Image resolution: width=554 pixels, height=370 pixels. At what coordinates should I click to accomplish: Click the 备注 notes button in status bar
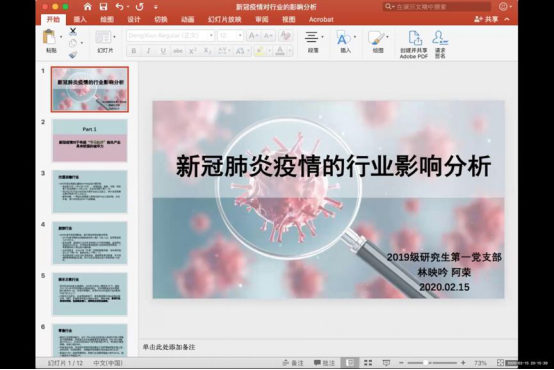[x=293, y=363]
